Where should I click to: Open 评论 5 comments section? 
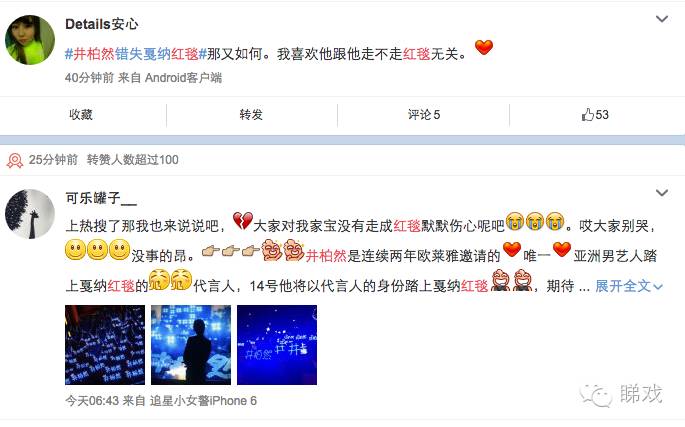pos(424,115)
